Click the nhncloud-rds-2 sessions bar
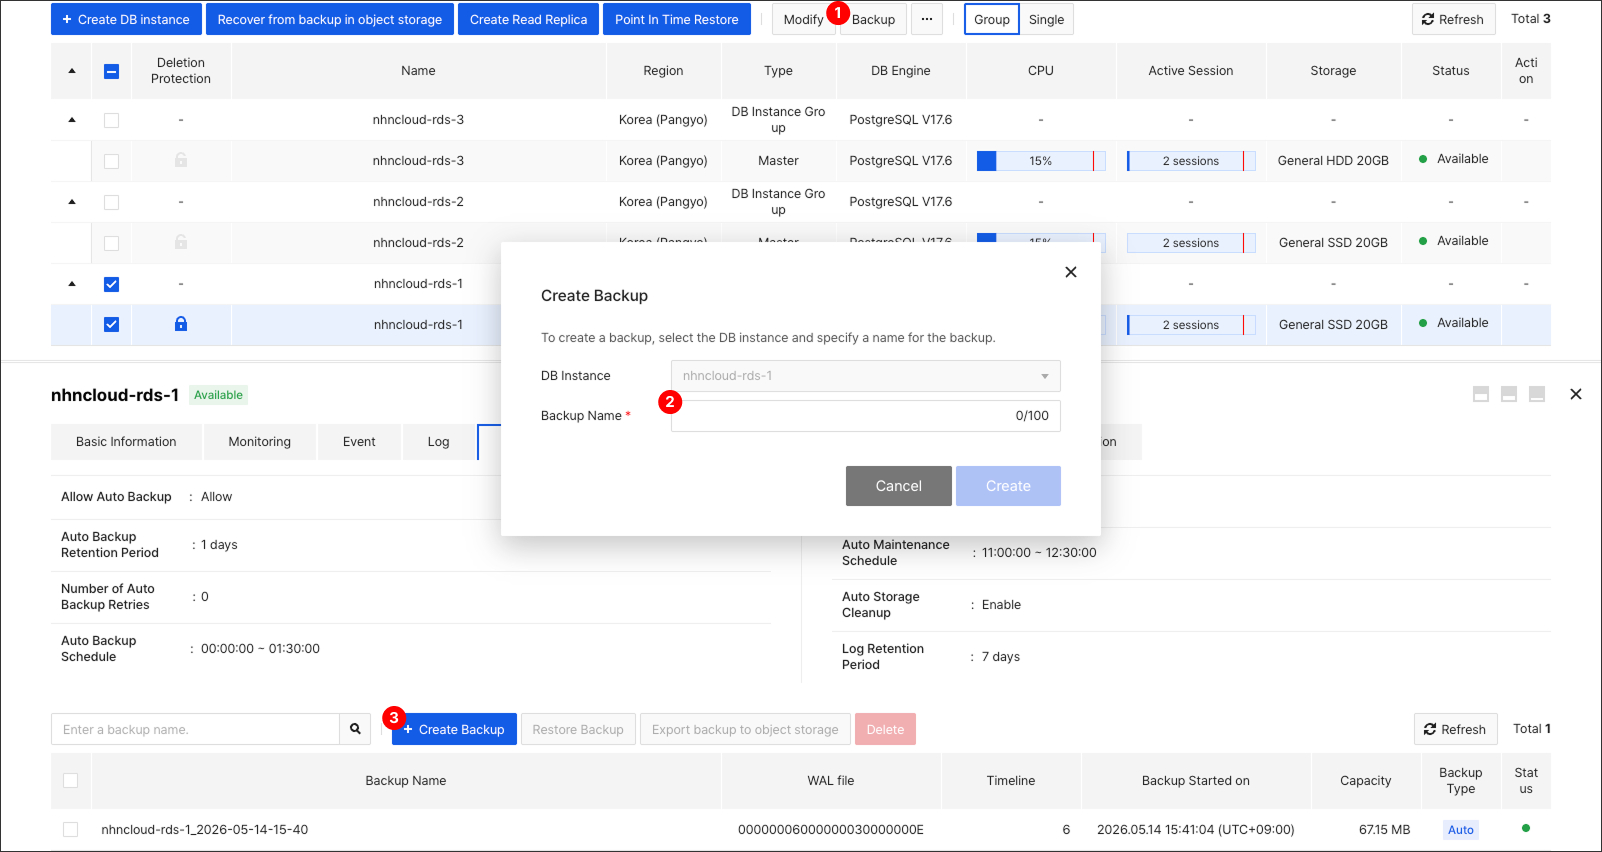This screenshot has height=852, width=1602. point(1191,243)
